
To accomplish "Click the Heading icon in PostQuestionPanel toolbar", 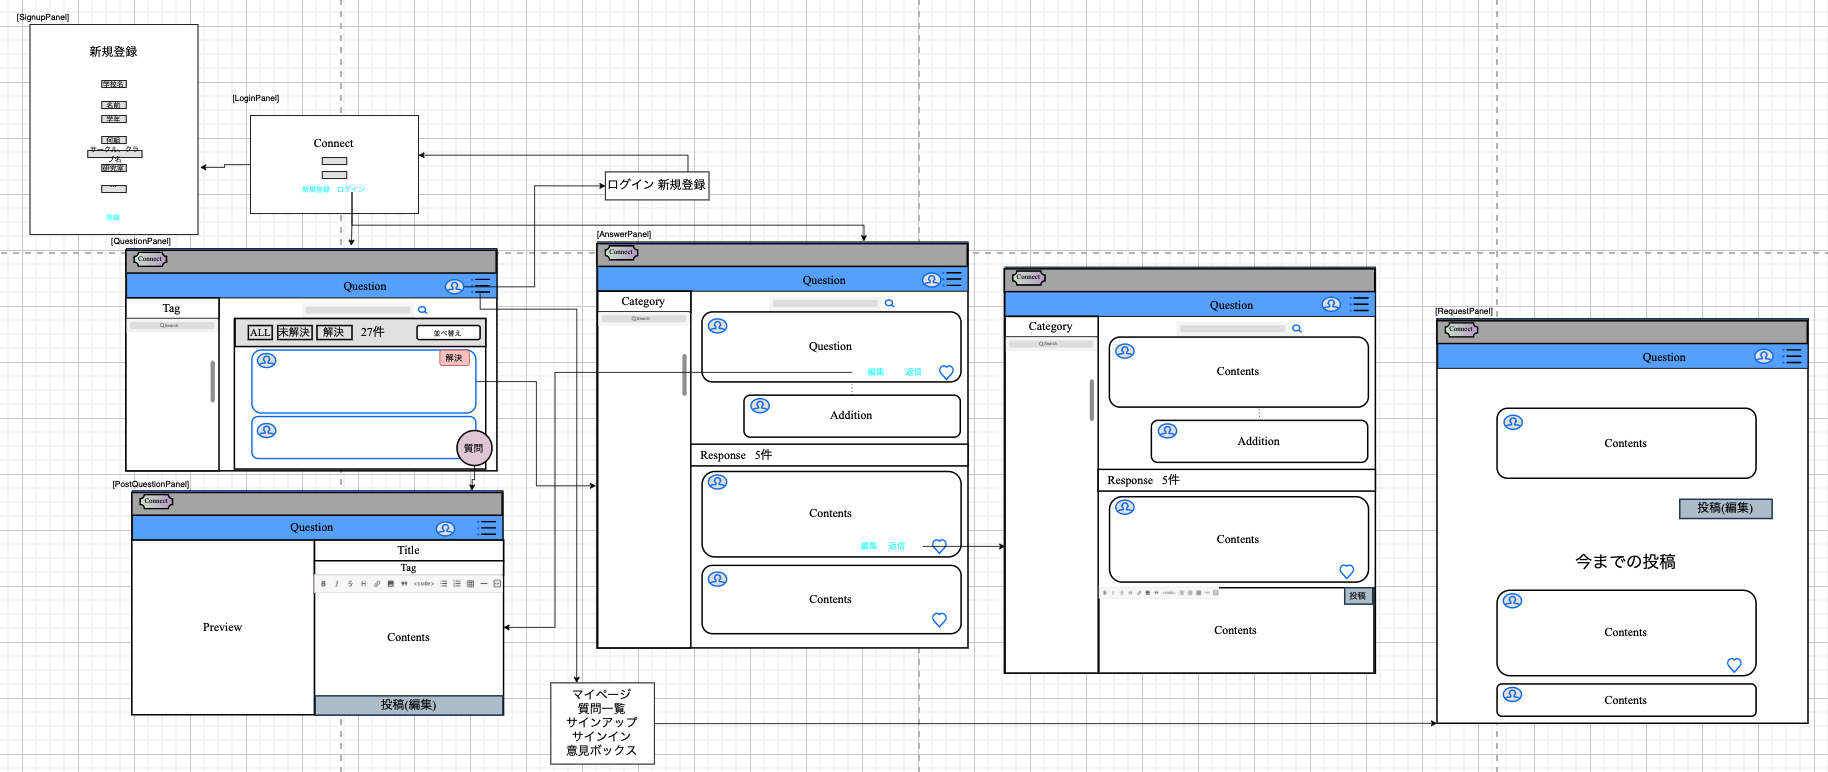I will [364, 584].
